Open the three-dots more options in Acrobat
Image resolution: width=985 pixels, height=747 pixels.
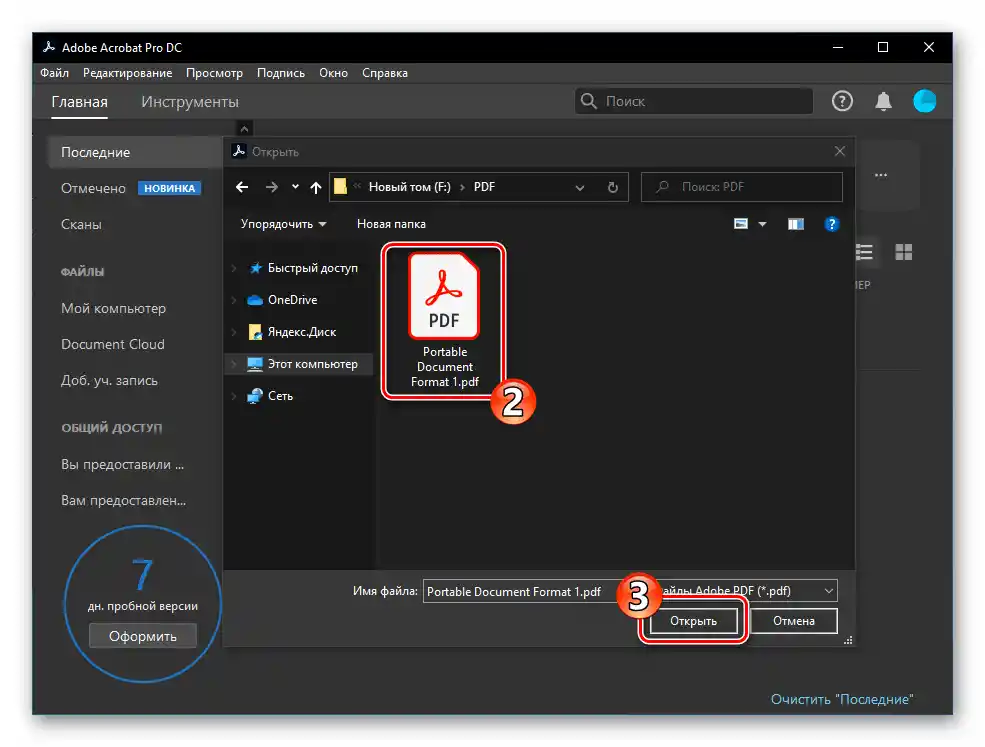coord(881,175)
